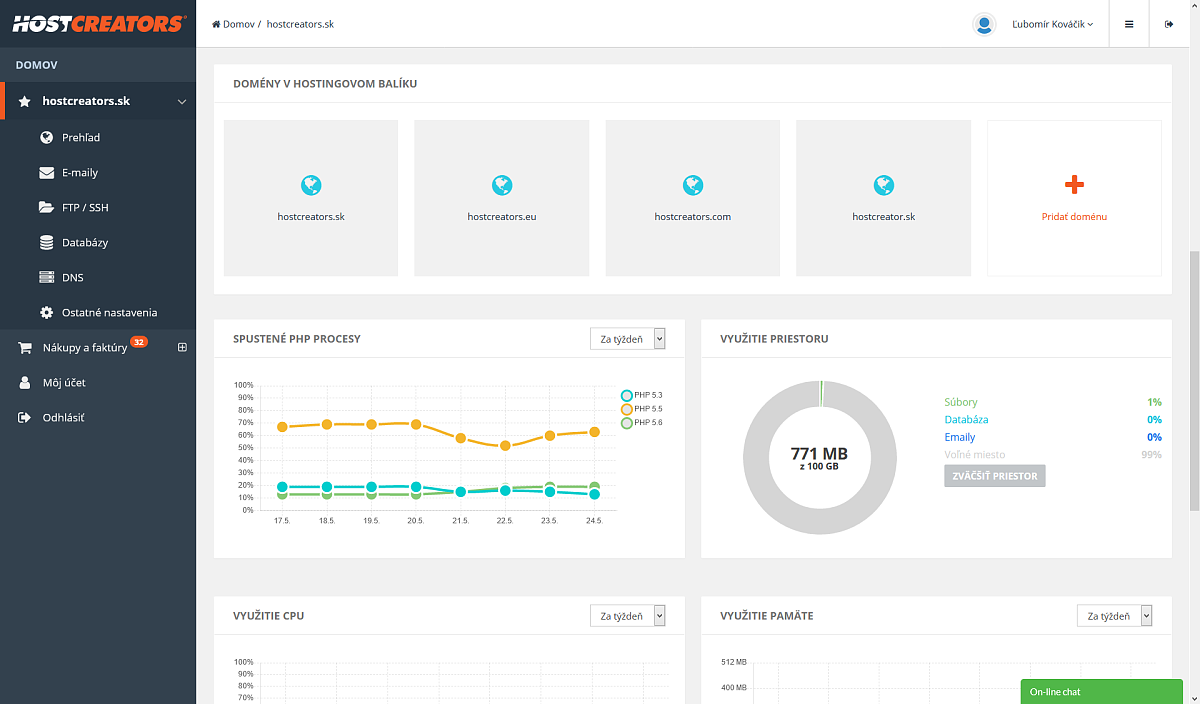This screenshot has width=1200, height=704.
Task: Click the folder icon for FTP / SSH
Action: tap(46, 207)
